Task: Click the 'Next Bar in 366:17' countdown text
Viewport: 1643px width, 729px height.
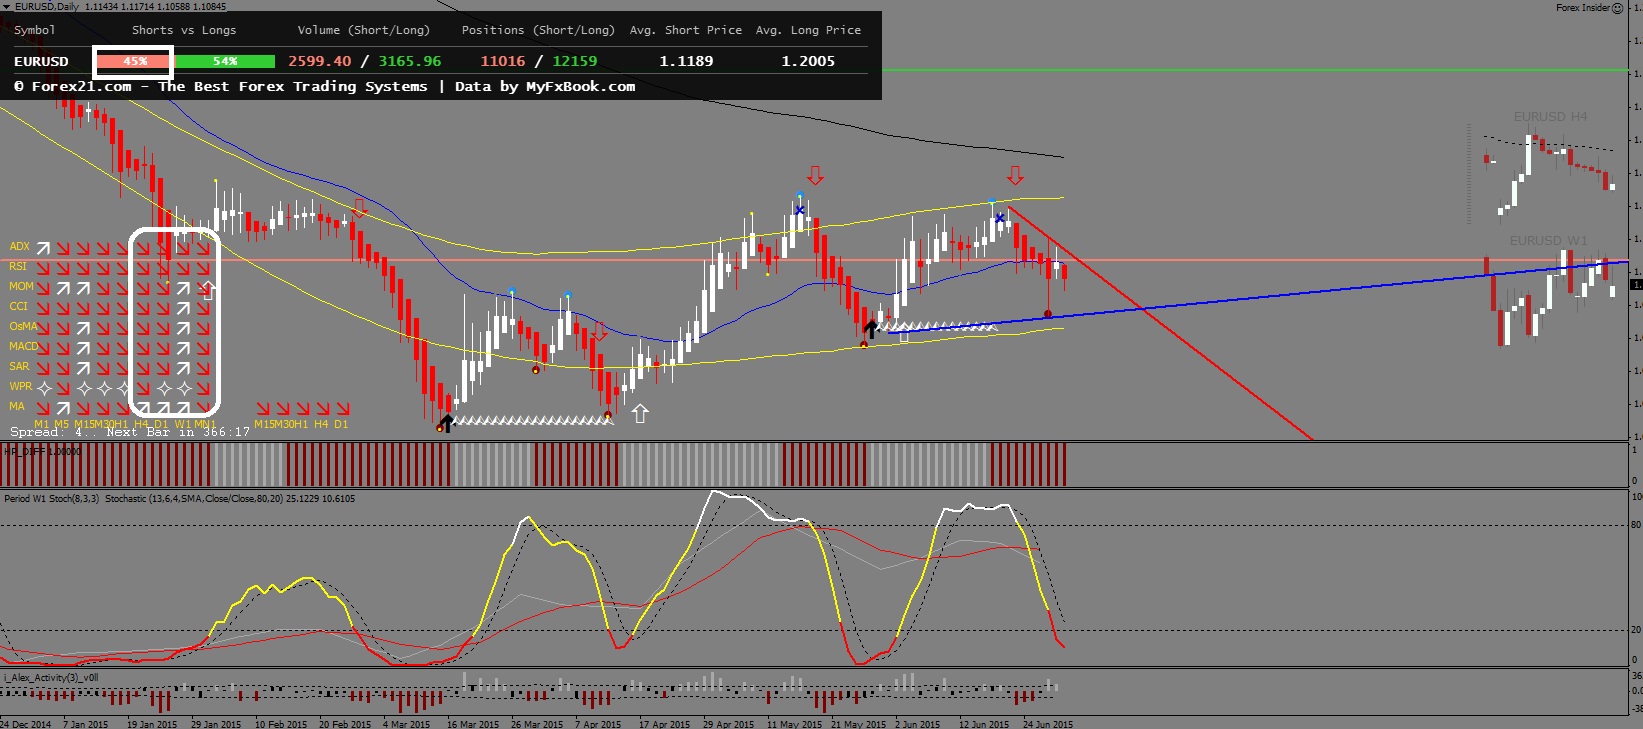Action: pos(178,432)
